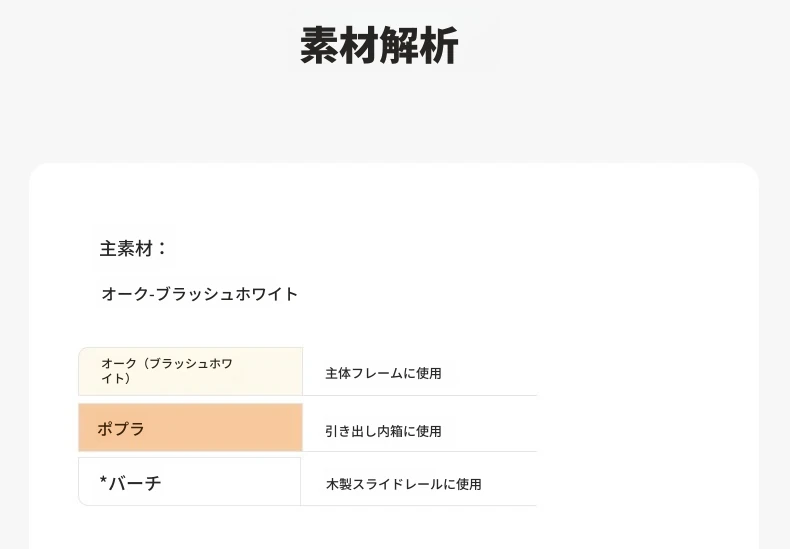Click the 引き出し内箱に使用 description

pyautogui.click(x=383, y=432)
